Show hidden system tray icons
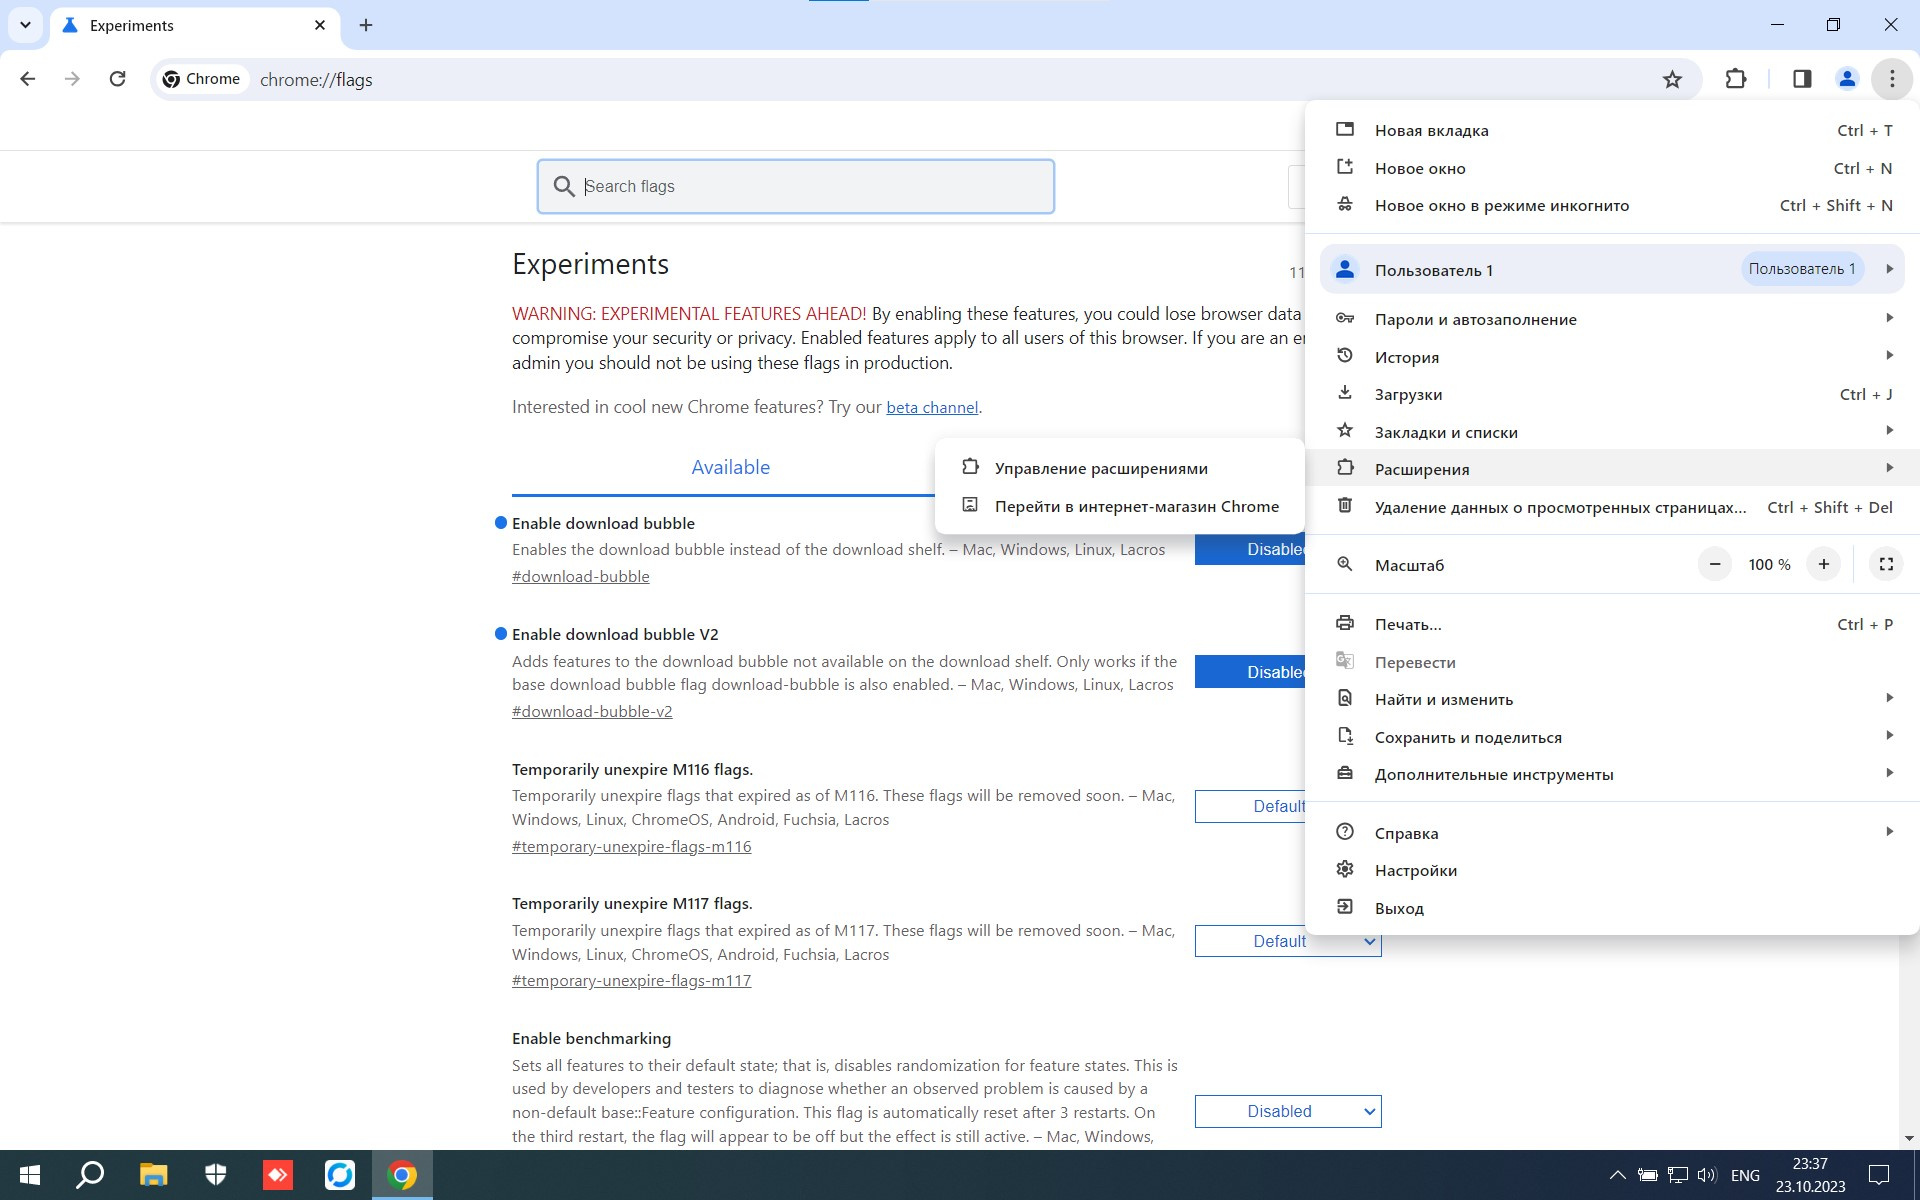 coord(1616,1175)
